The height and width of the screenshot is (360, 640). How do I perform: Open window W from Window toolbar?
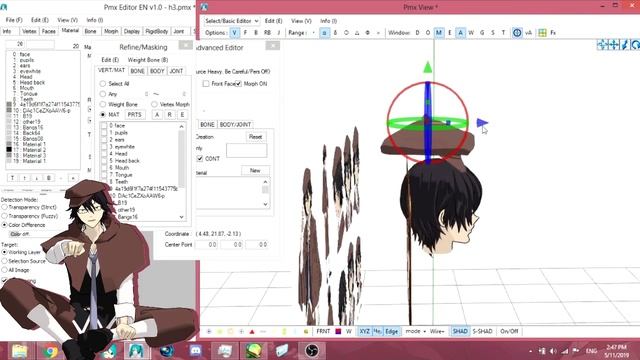471,33
